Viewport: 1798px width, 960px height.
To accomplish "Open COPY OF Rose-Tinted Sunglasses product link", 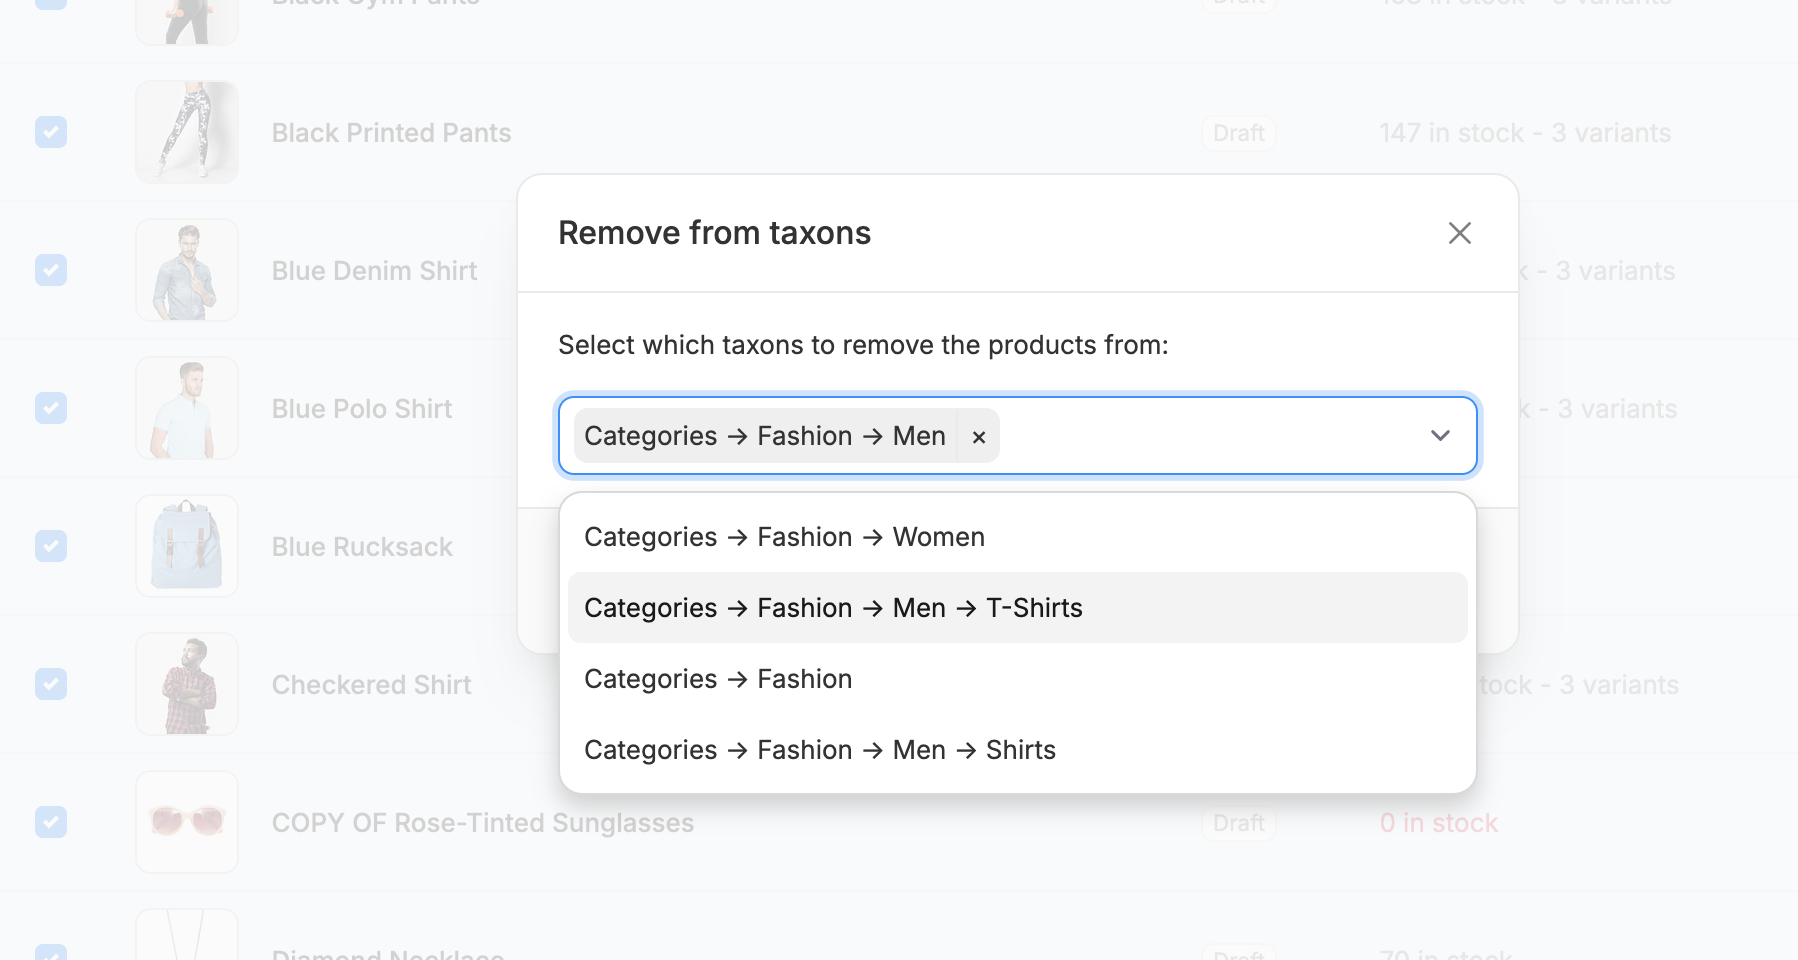I will pyautogui.click(x=482, y=823).
